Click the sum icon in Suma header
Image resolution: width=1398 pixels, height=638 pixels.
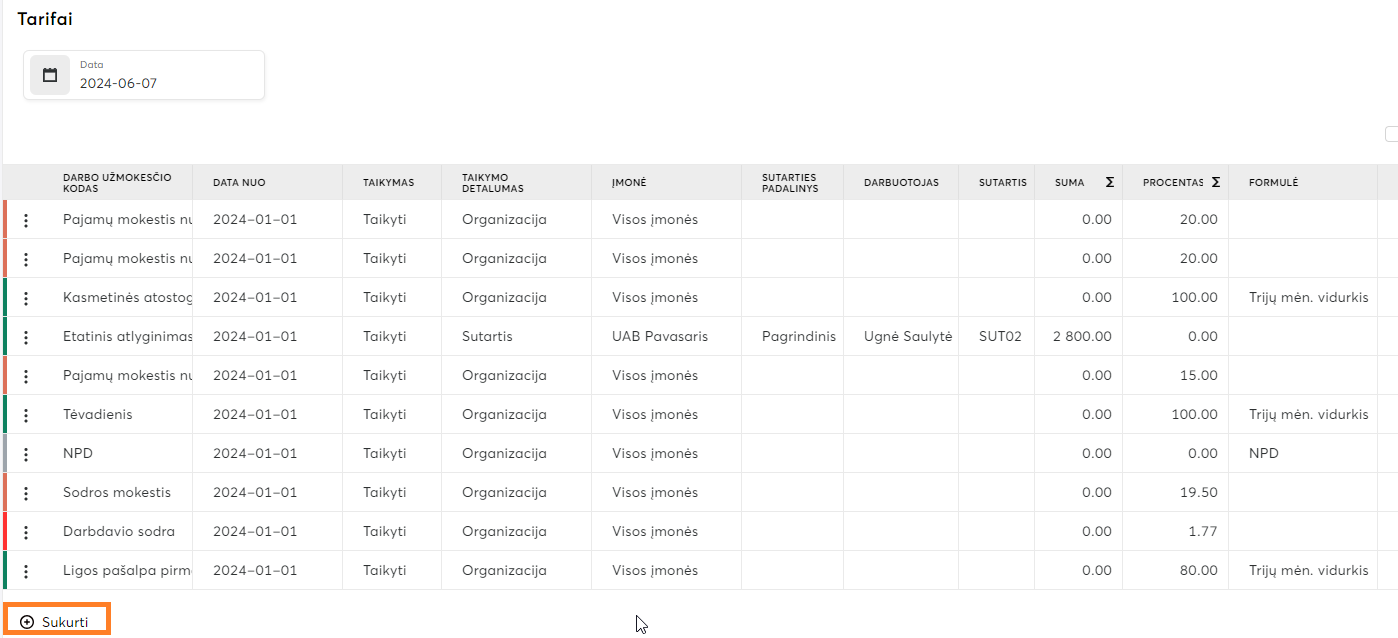click(x=1109, y=182)
